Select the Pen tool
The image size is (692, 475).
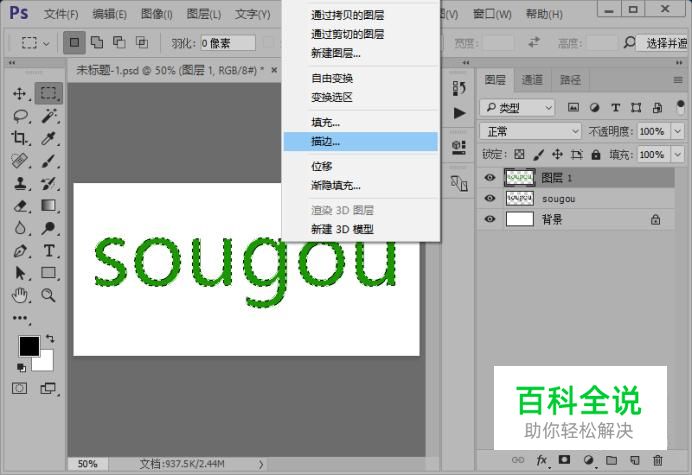pos(20,251)
